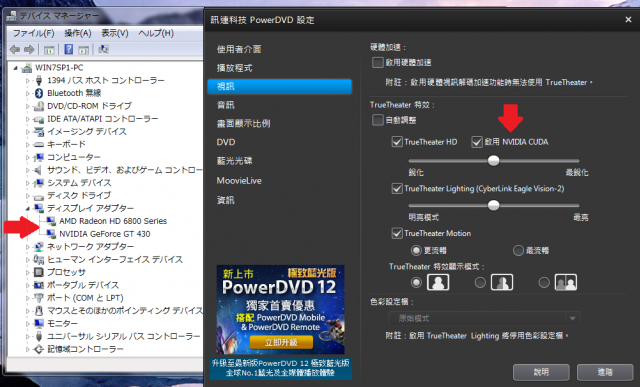Screen dimensions: 640x387
Task: Select the AMD Radeon HD 6800 Series adapter icon
Action: 51,221
